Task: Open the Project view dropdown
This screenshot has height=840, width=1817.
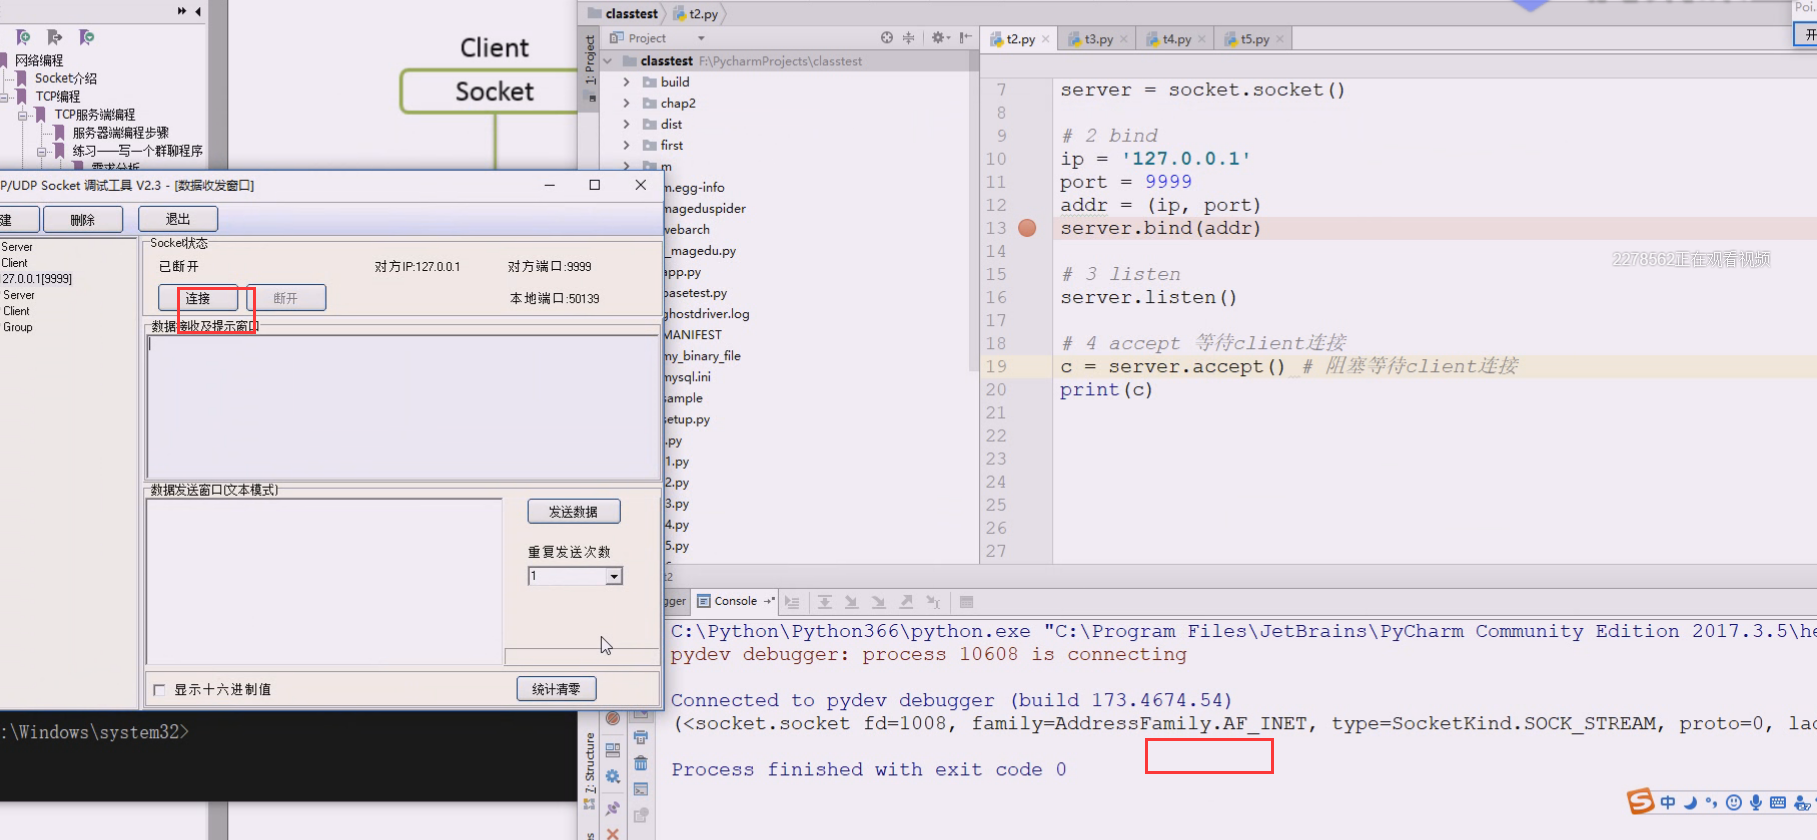Action: (x=701, y=38)
